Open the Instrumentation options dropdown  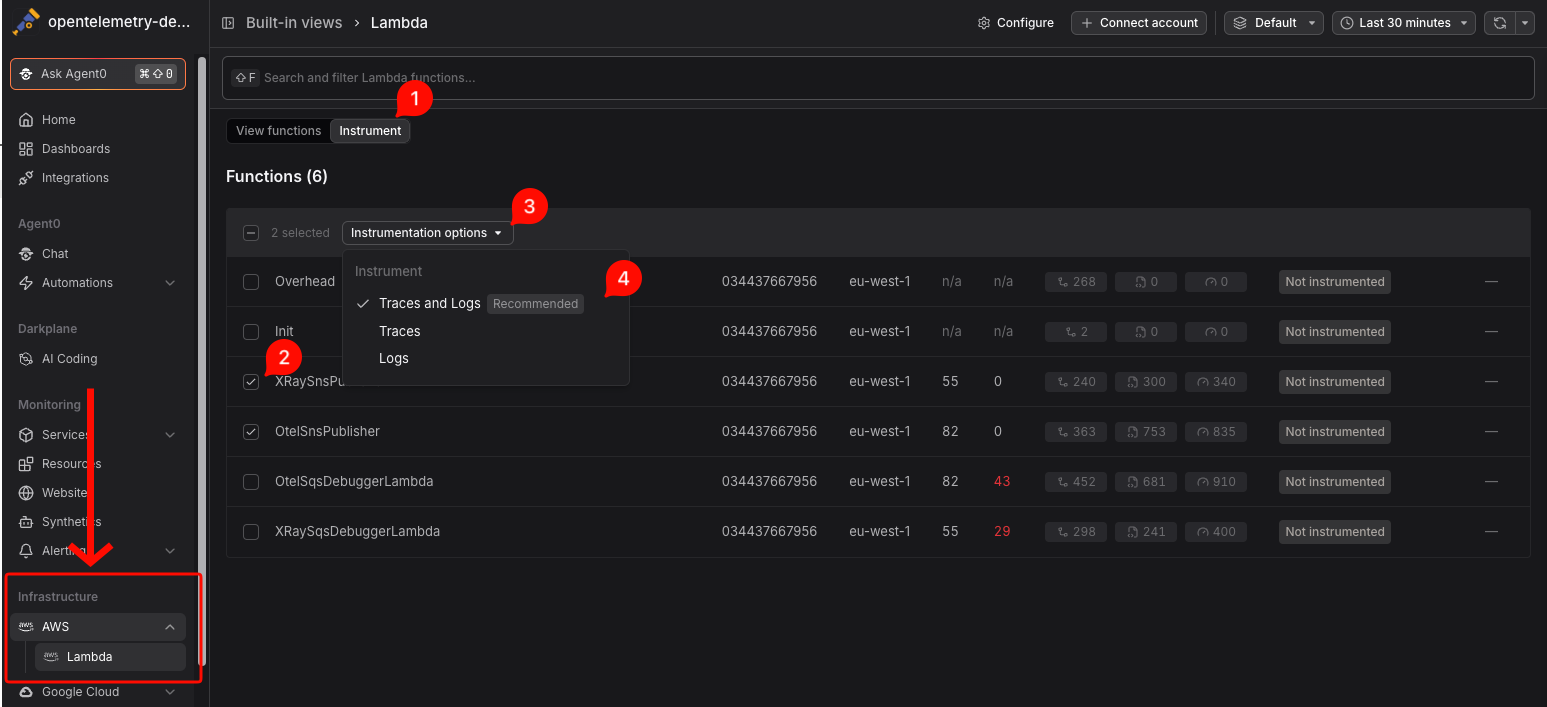click(x=427, y=233)
